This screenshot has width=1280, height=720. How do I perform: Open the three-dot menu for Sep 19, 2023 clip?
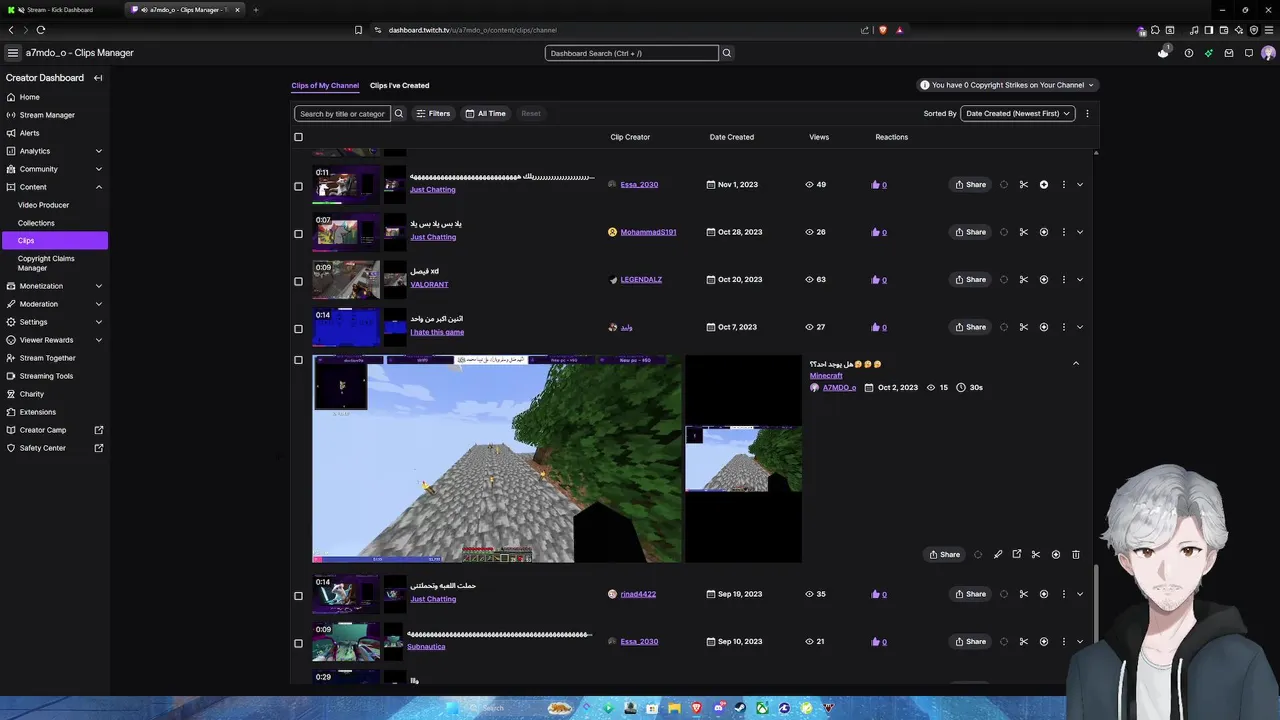coord(1063,594)
